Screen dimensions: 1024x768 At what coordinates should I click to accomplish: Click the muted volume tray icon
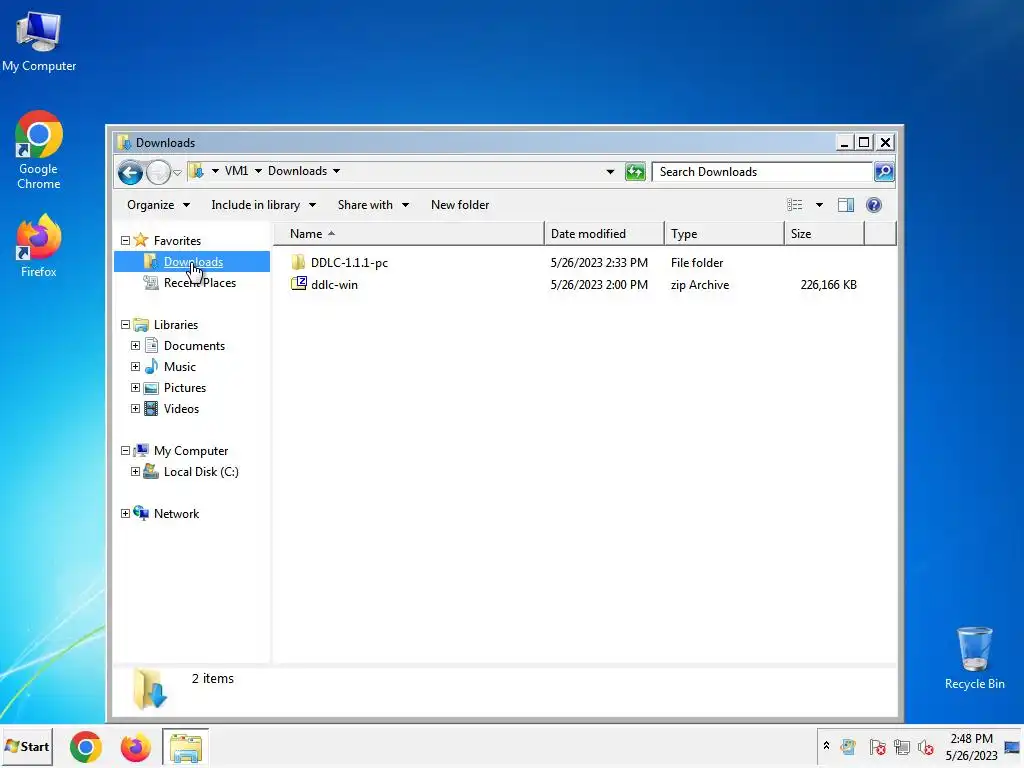tap(925, 747)
